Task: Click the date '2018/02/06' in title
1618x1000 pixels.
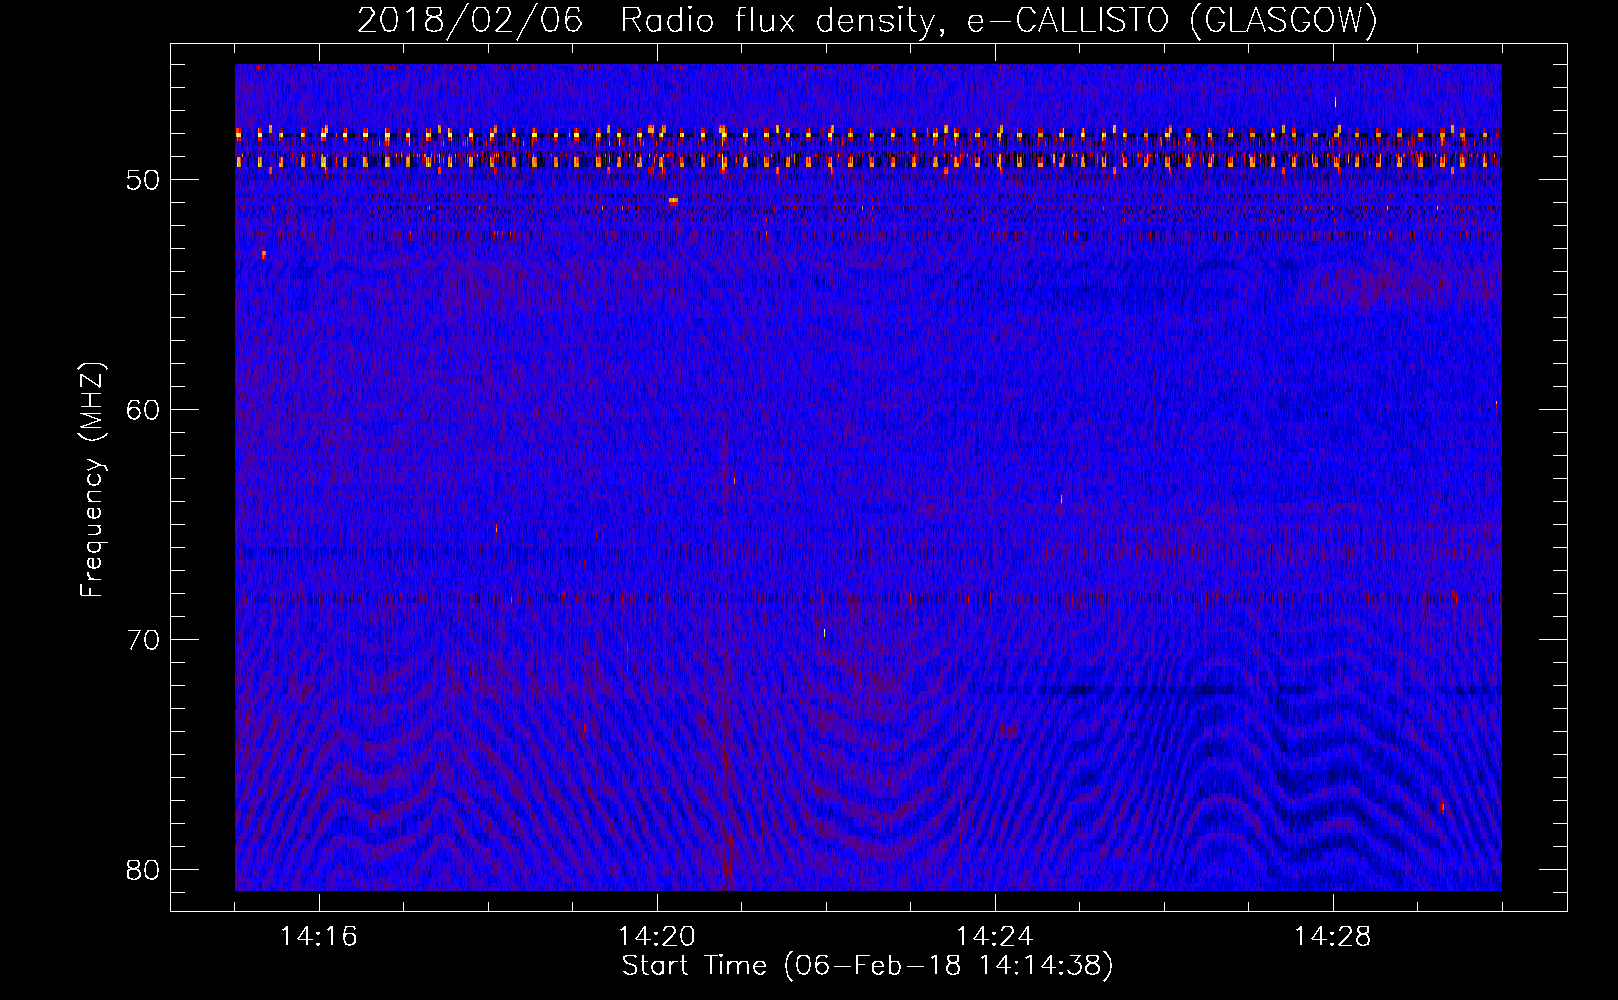Action: pos(470,20)
